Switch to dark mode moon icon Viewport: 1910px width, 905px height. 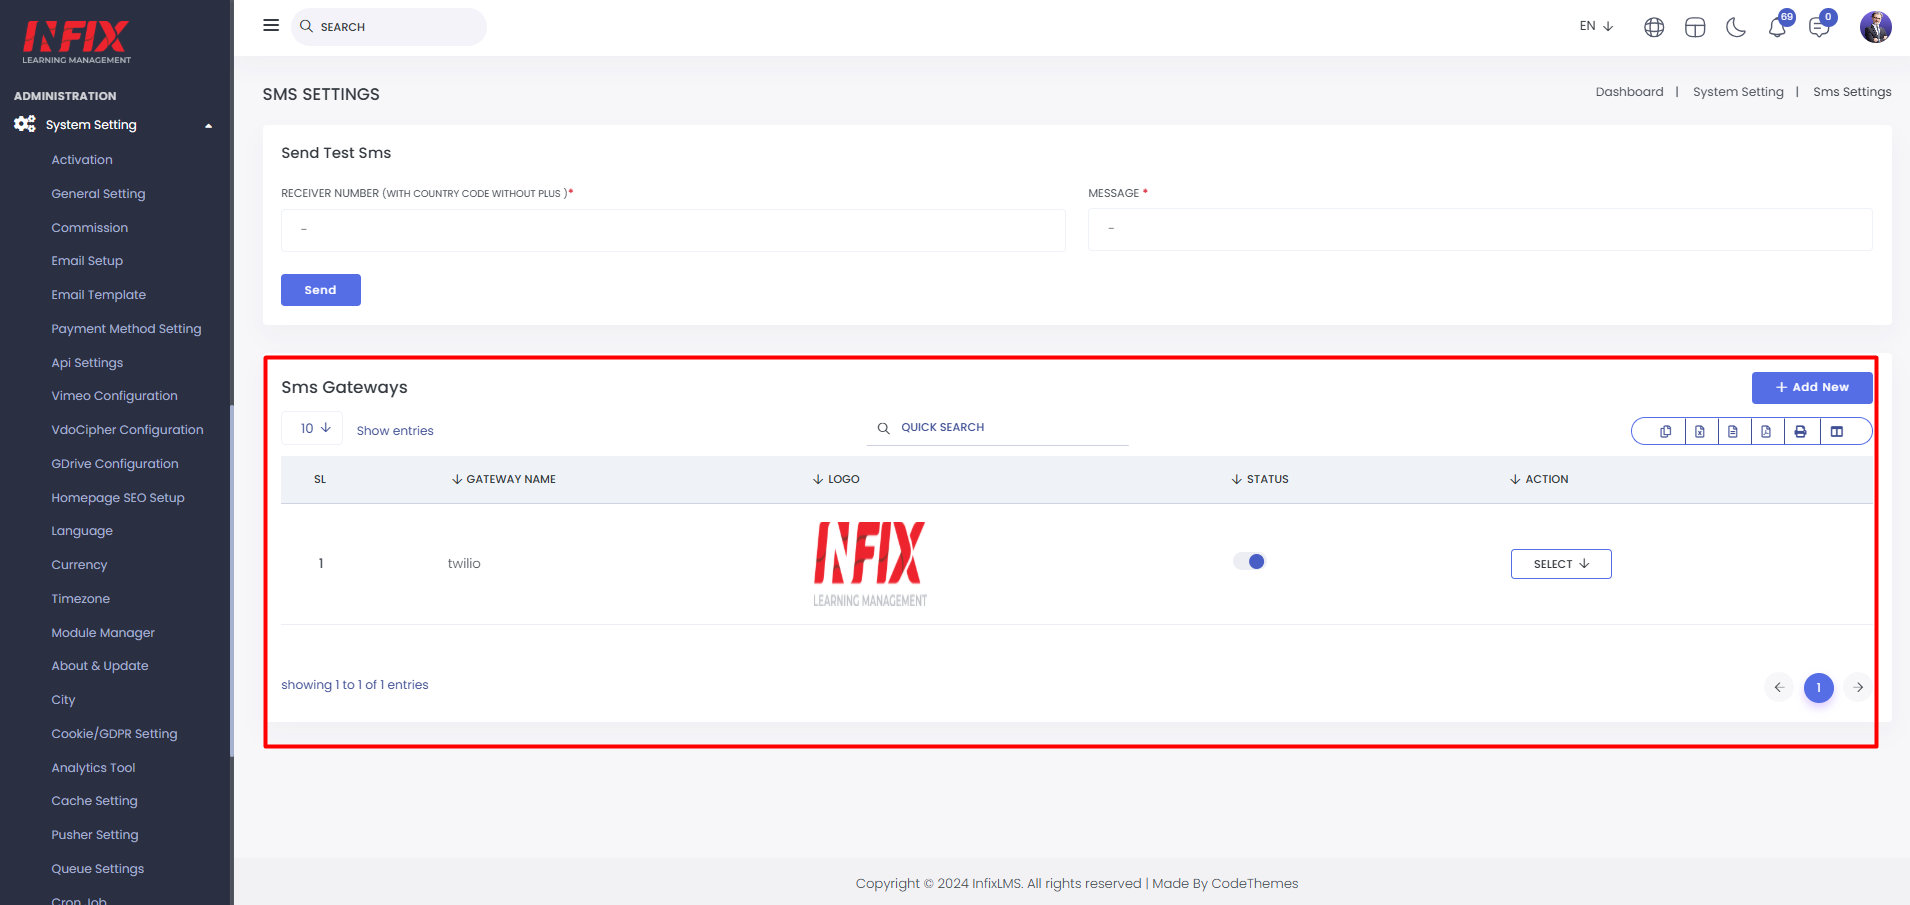click(x=1736, y=27)
